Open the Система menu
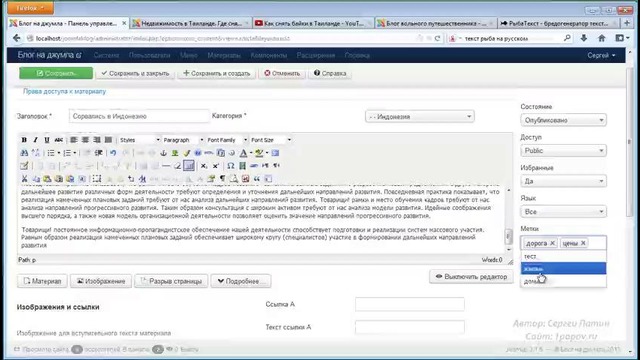The image size is (640, 360). tap(106, 56)
